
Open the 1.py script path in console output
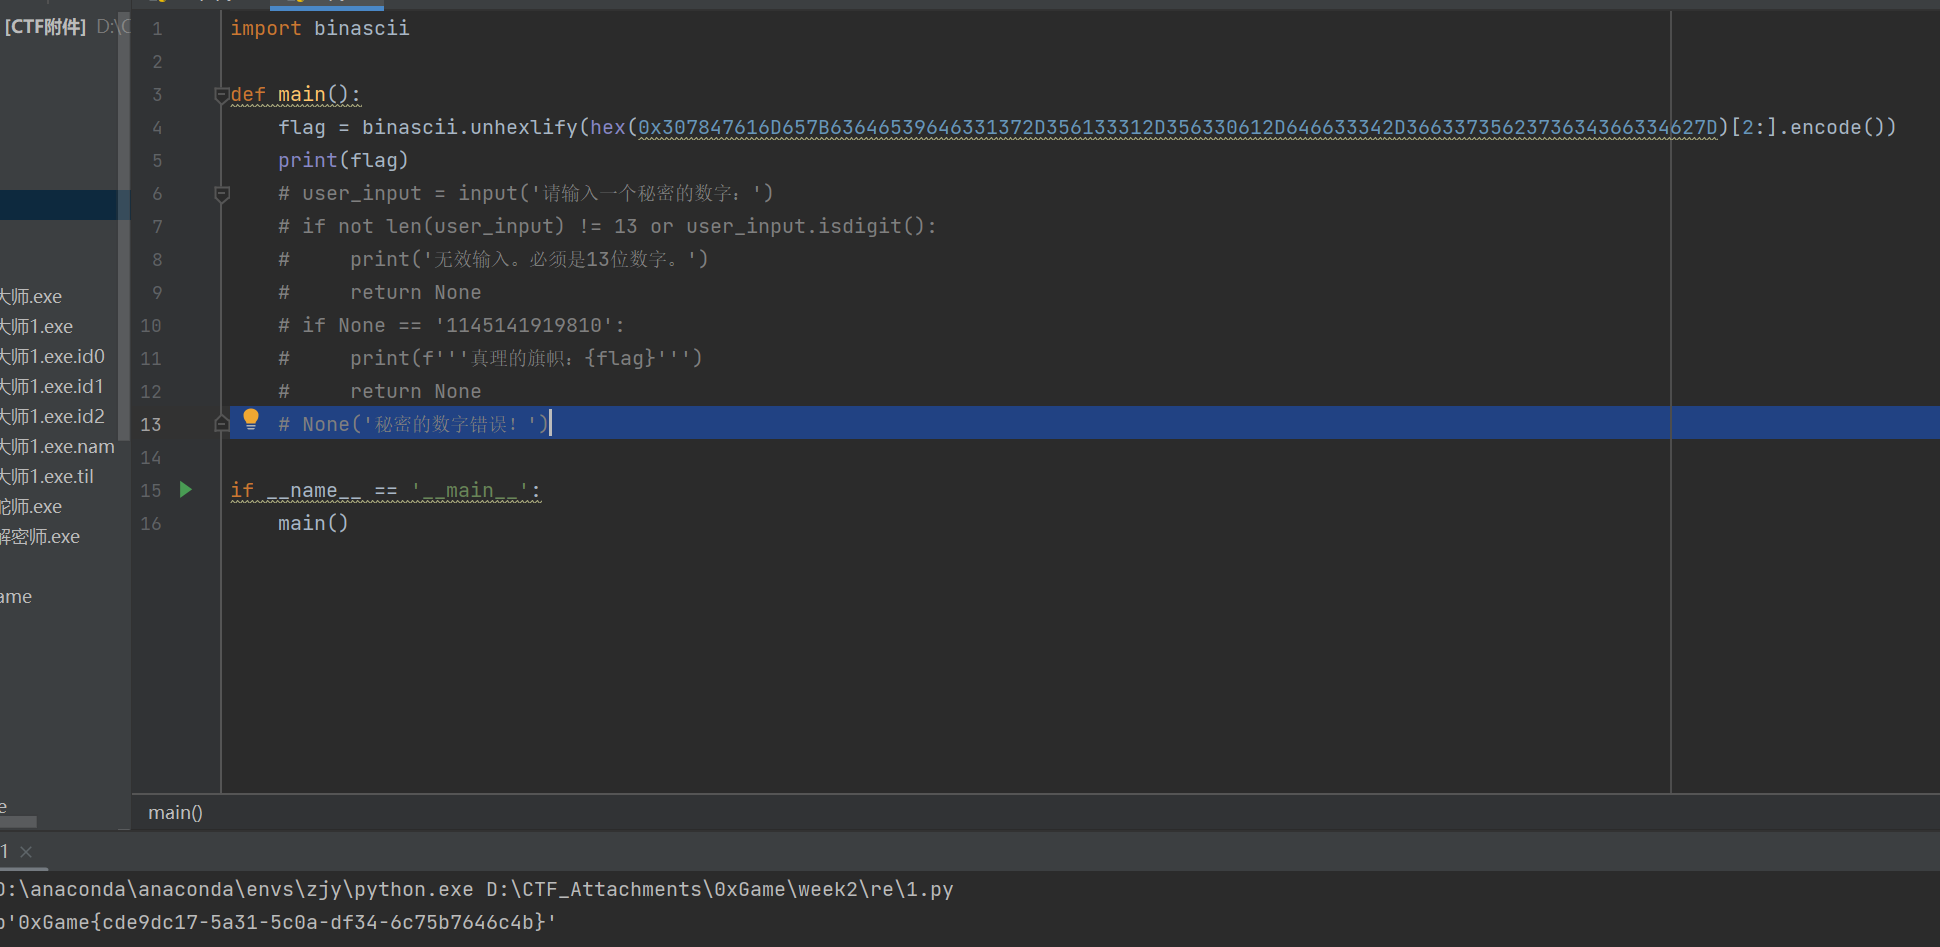click(x=719, y=889)
